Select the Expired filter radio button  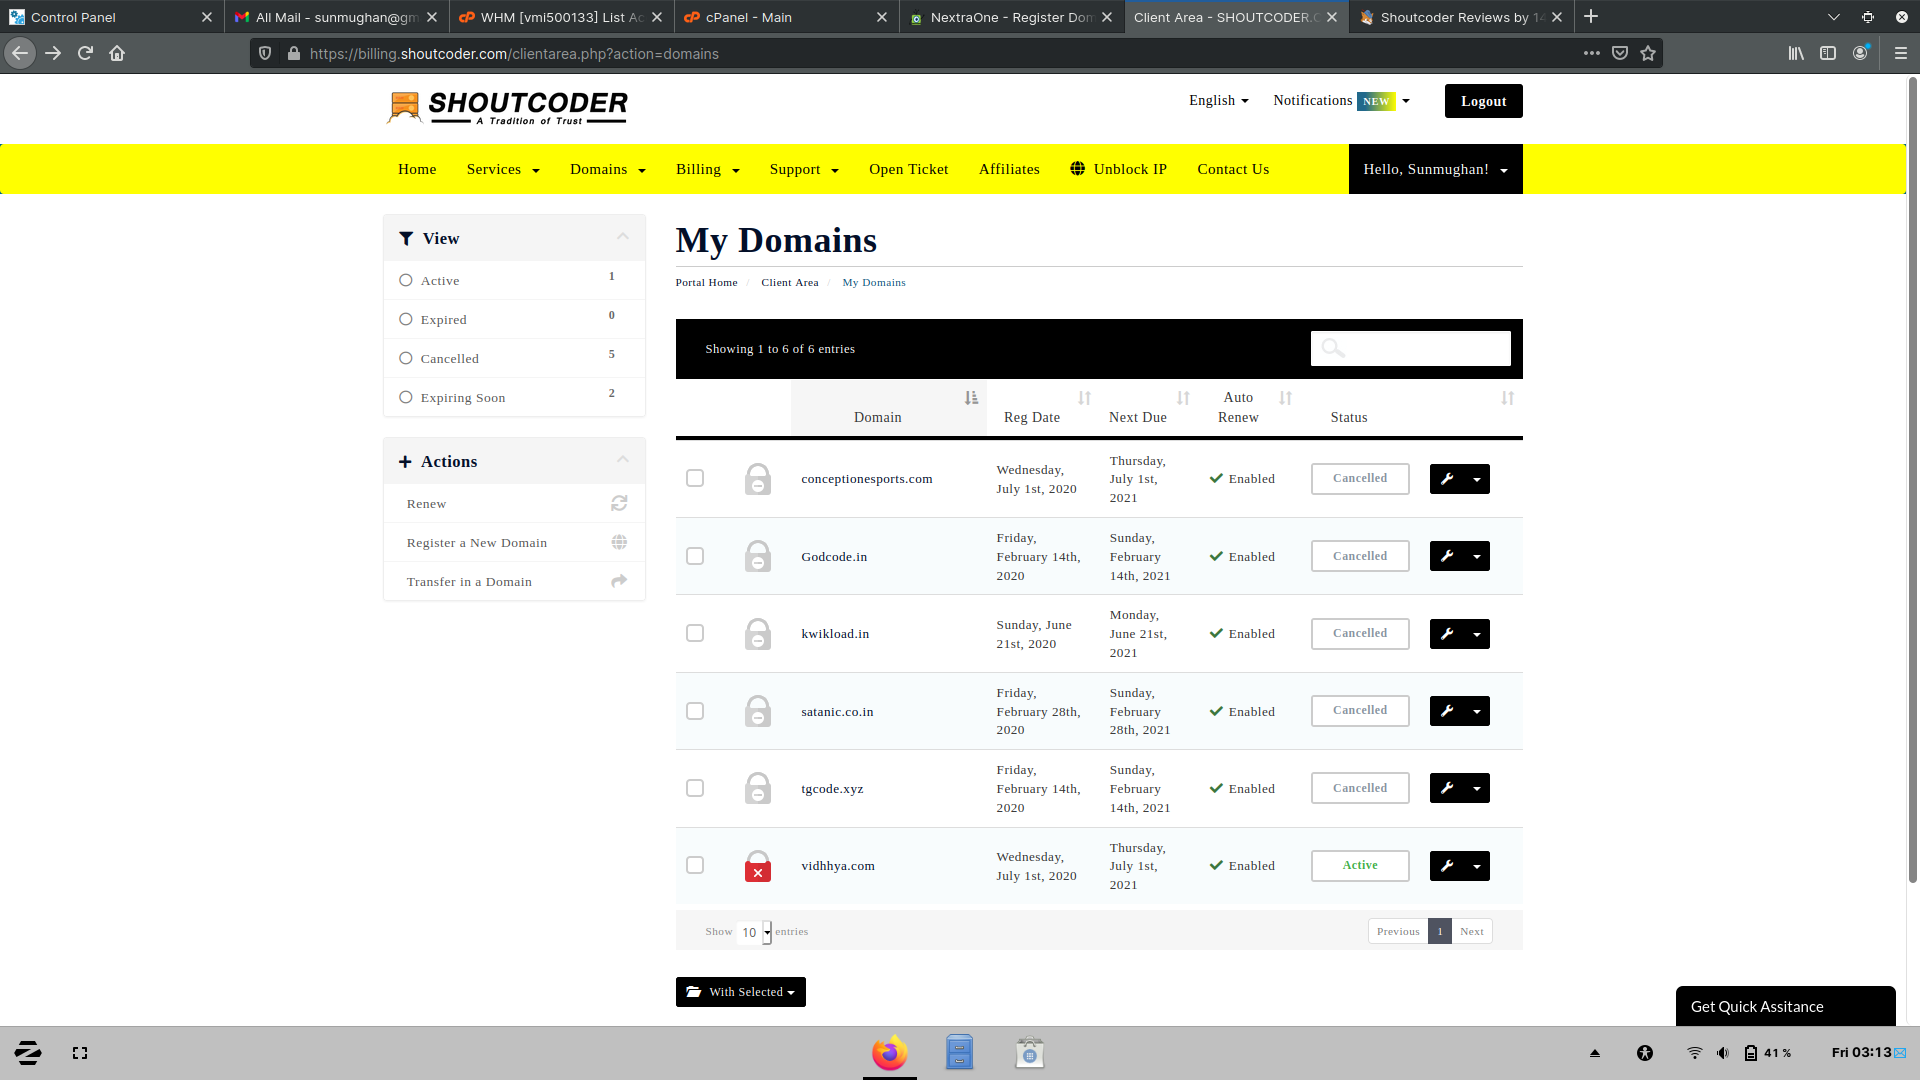(406, 319)
